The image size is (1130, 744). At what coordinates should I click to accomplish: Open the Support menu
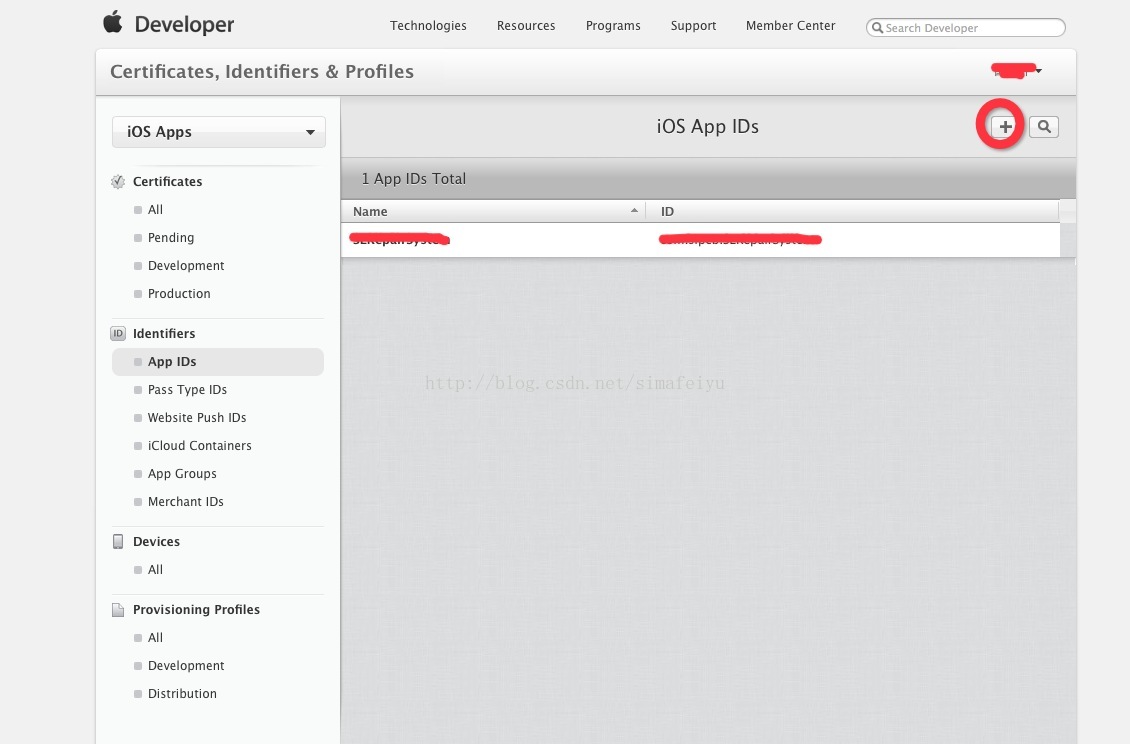click(x=693, y=25)
